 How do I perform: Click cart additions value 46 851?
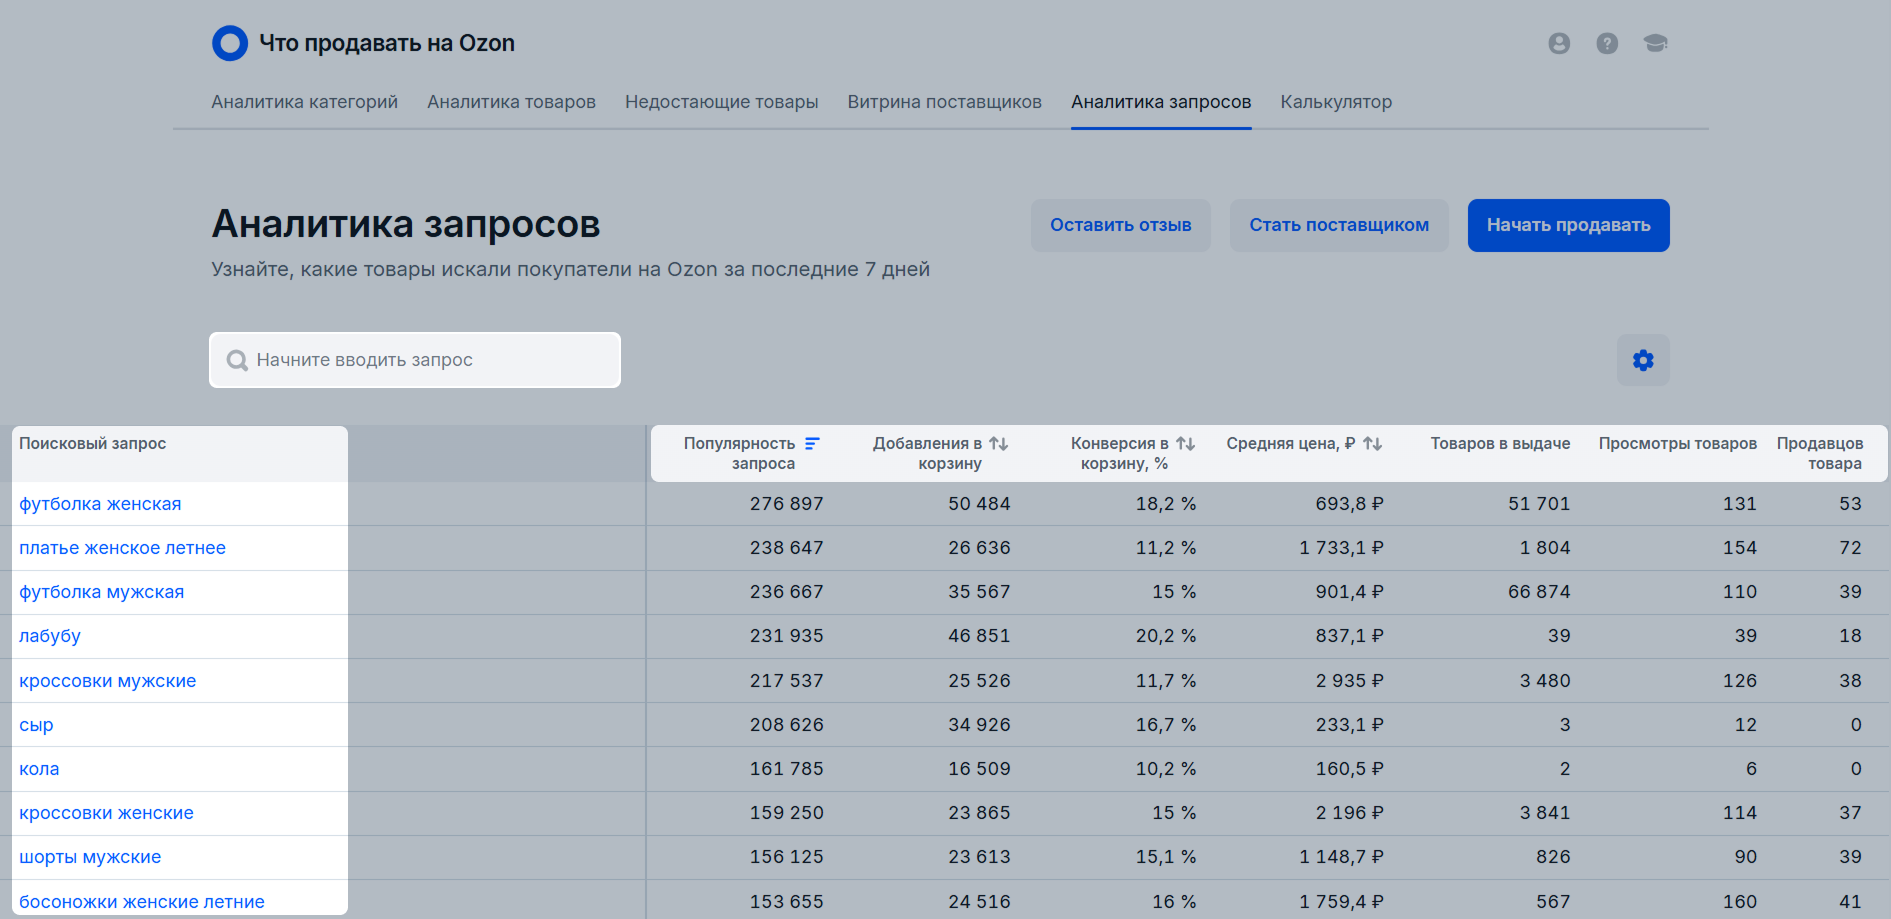click(979, 636)
